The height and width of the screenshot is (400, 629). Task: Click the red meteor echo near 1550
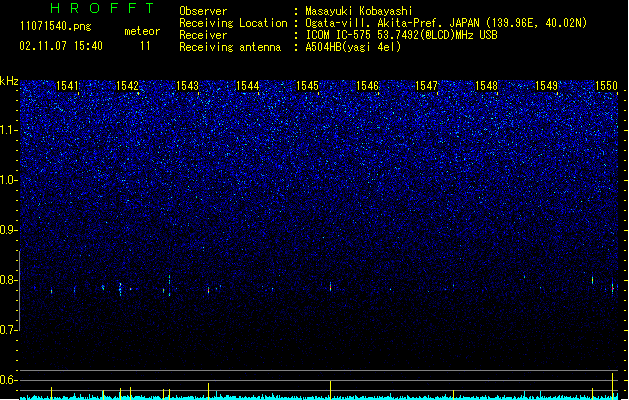click(x=613, y=286)
